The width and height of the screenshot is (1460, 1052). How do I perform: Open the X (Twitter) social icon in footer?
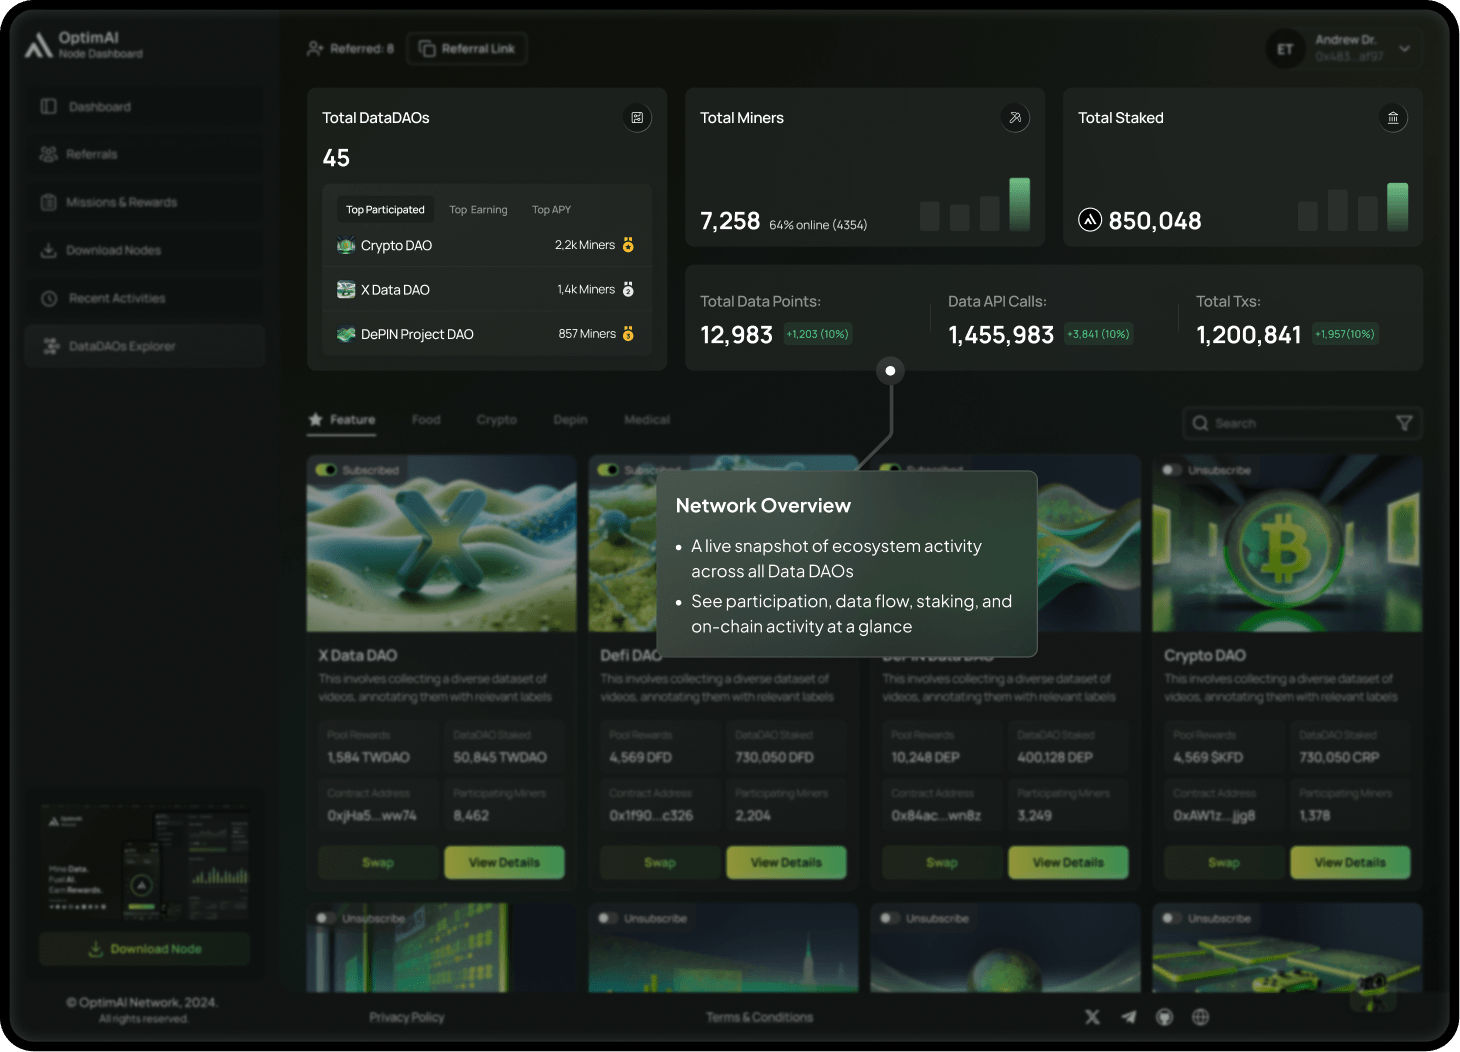tap(1092, 1017)
